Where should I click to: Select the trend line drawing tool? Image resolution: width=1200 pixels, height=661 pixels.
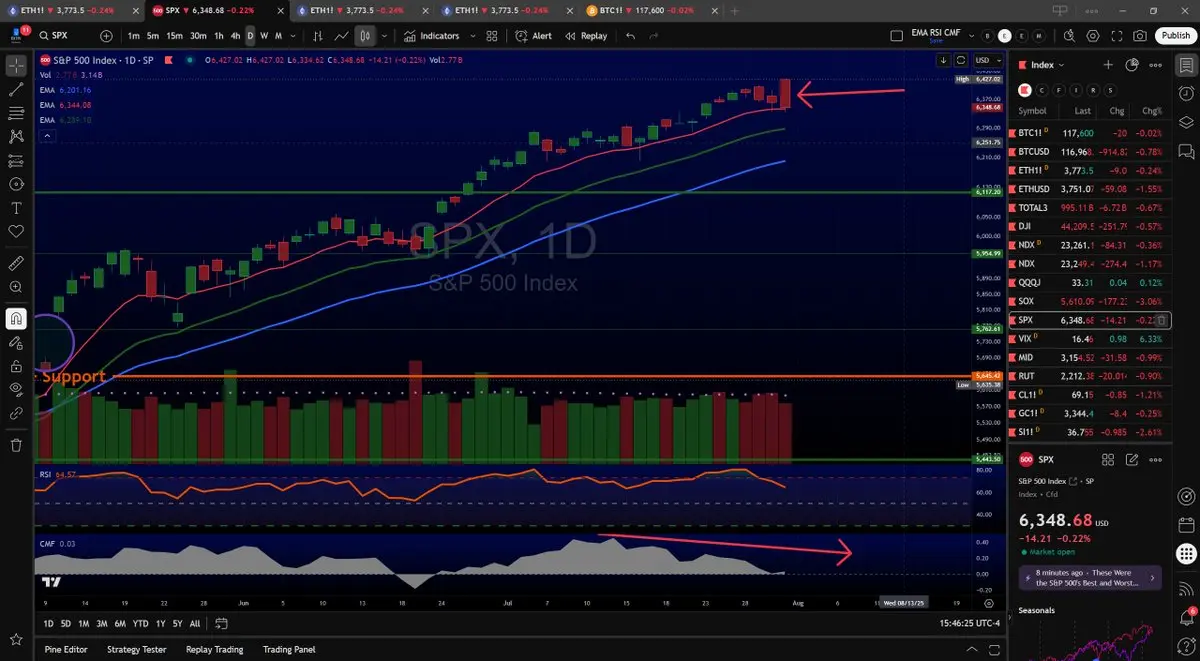(x=16, y=89)
